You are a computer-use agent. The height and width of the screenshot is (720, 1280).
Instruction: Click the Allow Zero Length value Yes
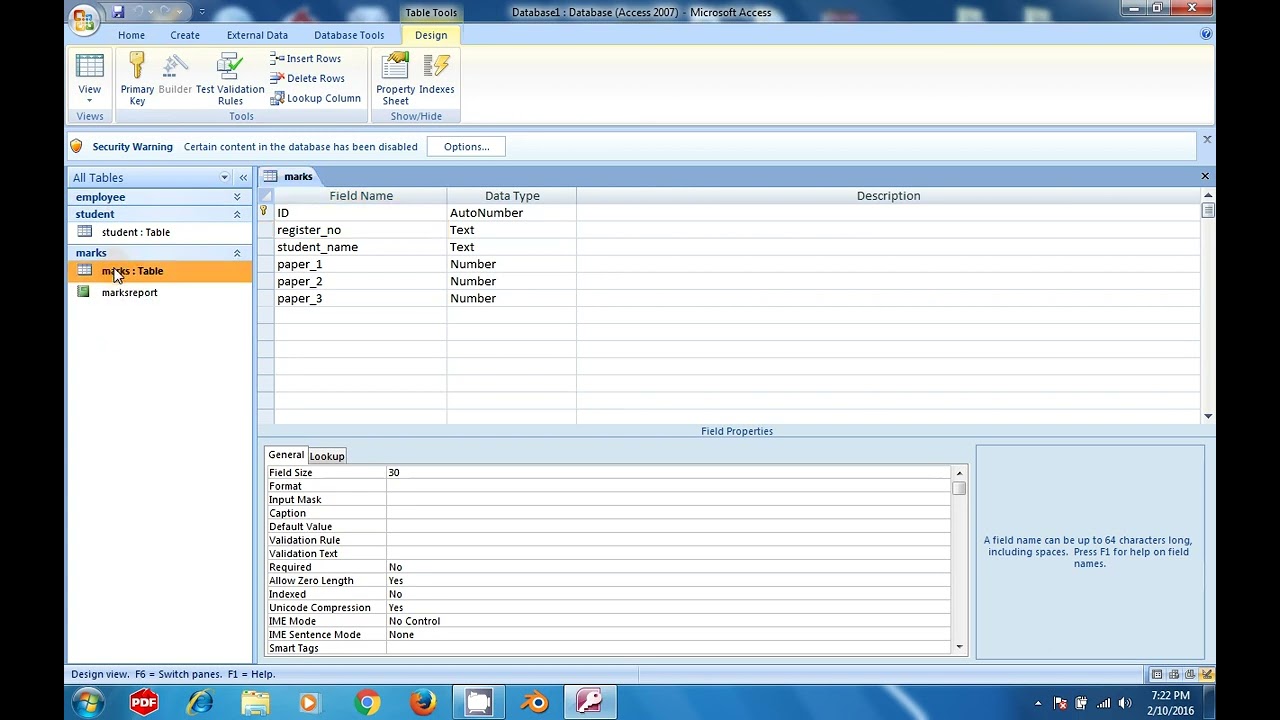point(668,581)
